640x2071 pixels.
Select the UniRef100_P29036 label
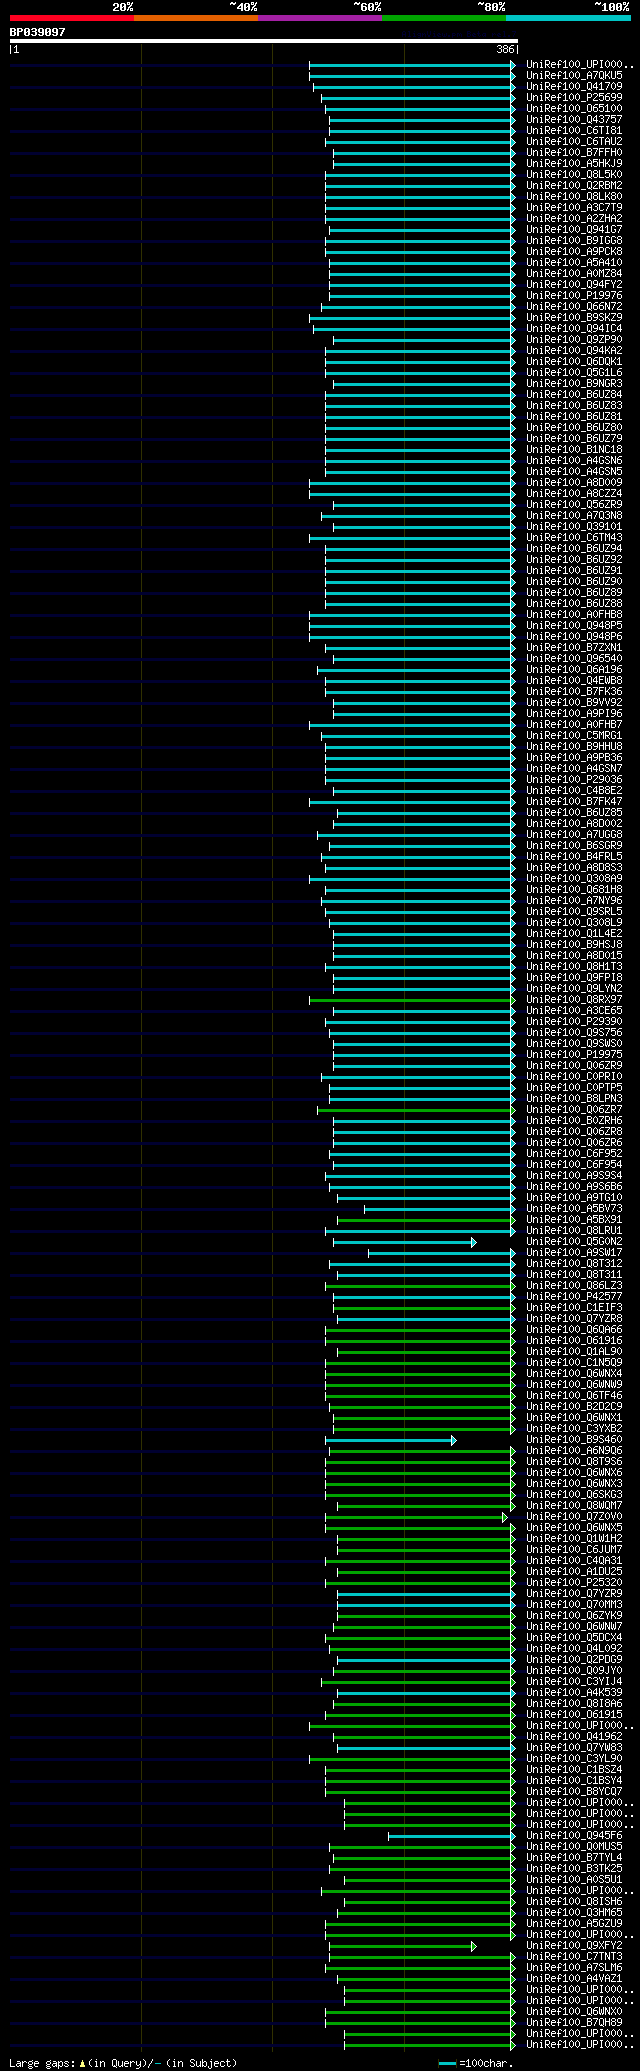[x=574, y=779]
